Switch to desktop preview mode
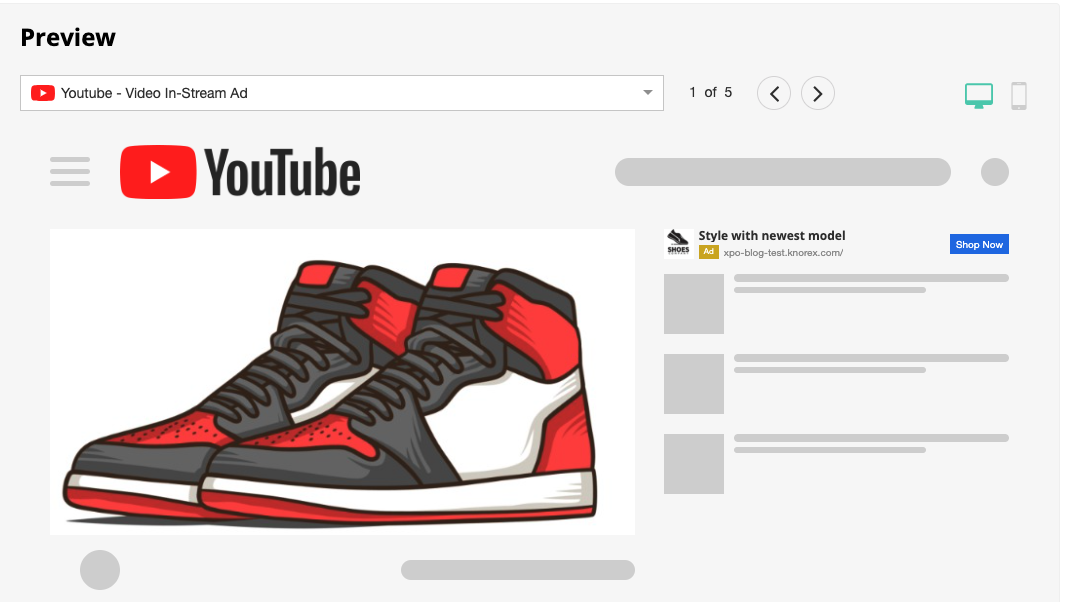The height and width of the screenshot is (602, 1065). 978,95
